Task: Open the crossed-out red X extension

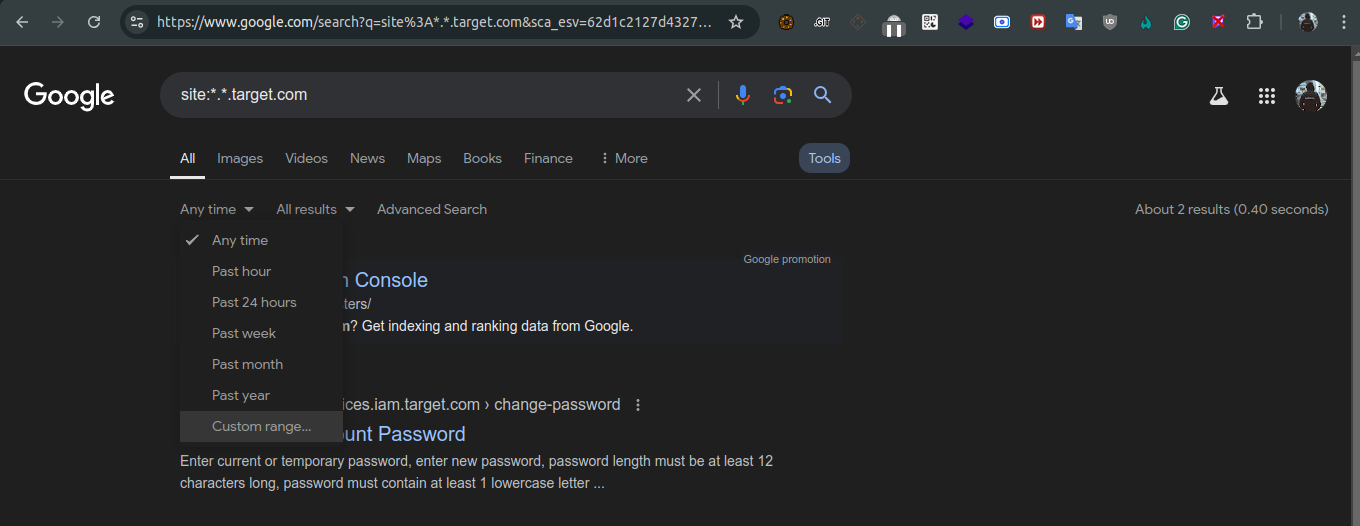Action: (1218, 21)
